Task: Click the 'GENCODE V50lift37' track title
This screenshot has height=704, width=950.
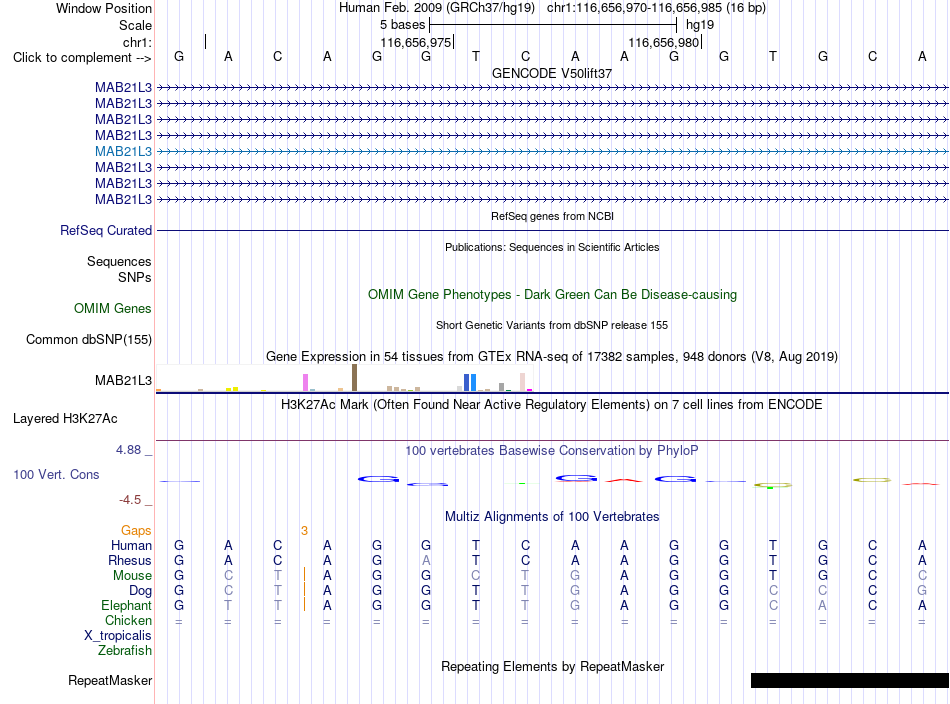Action: (x=552, y=73)
